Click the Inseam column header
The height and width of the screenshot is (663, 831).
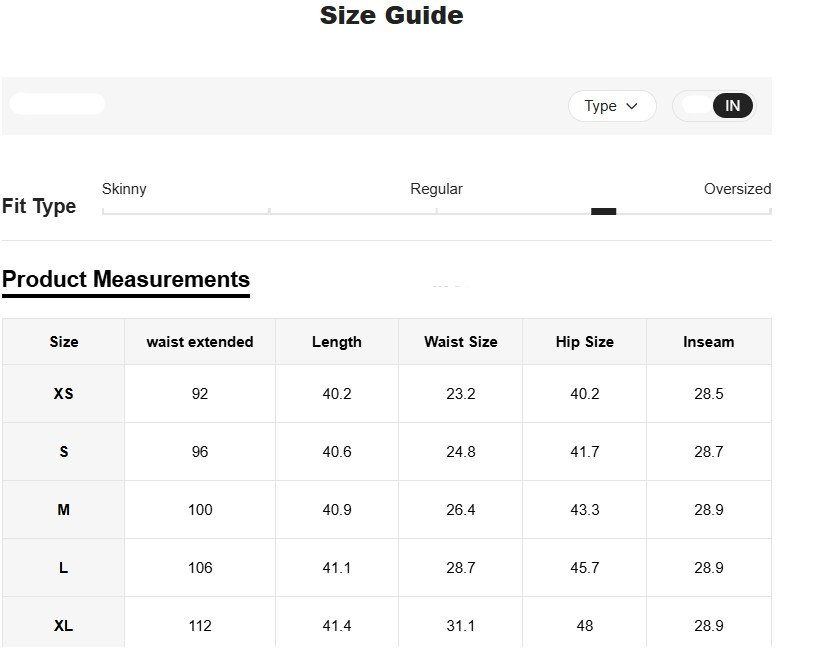(x=709, y=341)
